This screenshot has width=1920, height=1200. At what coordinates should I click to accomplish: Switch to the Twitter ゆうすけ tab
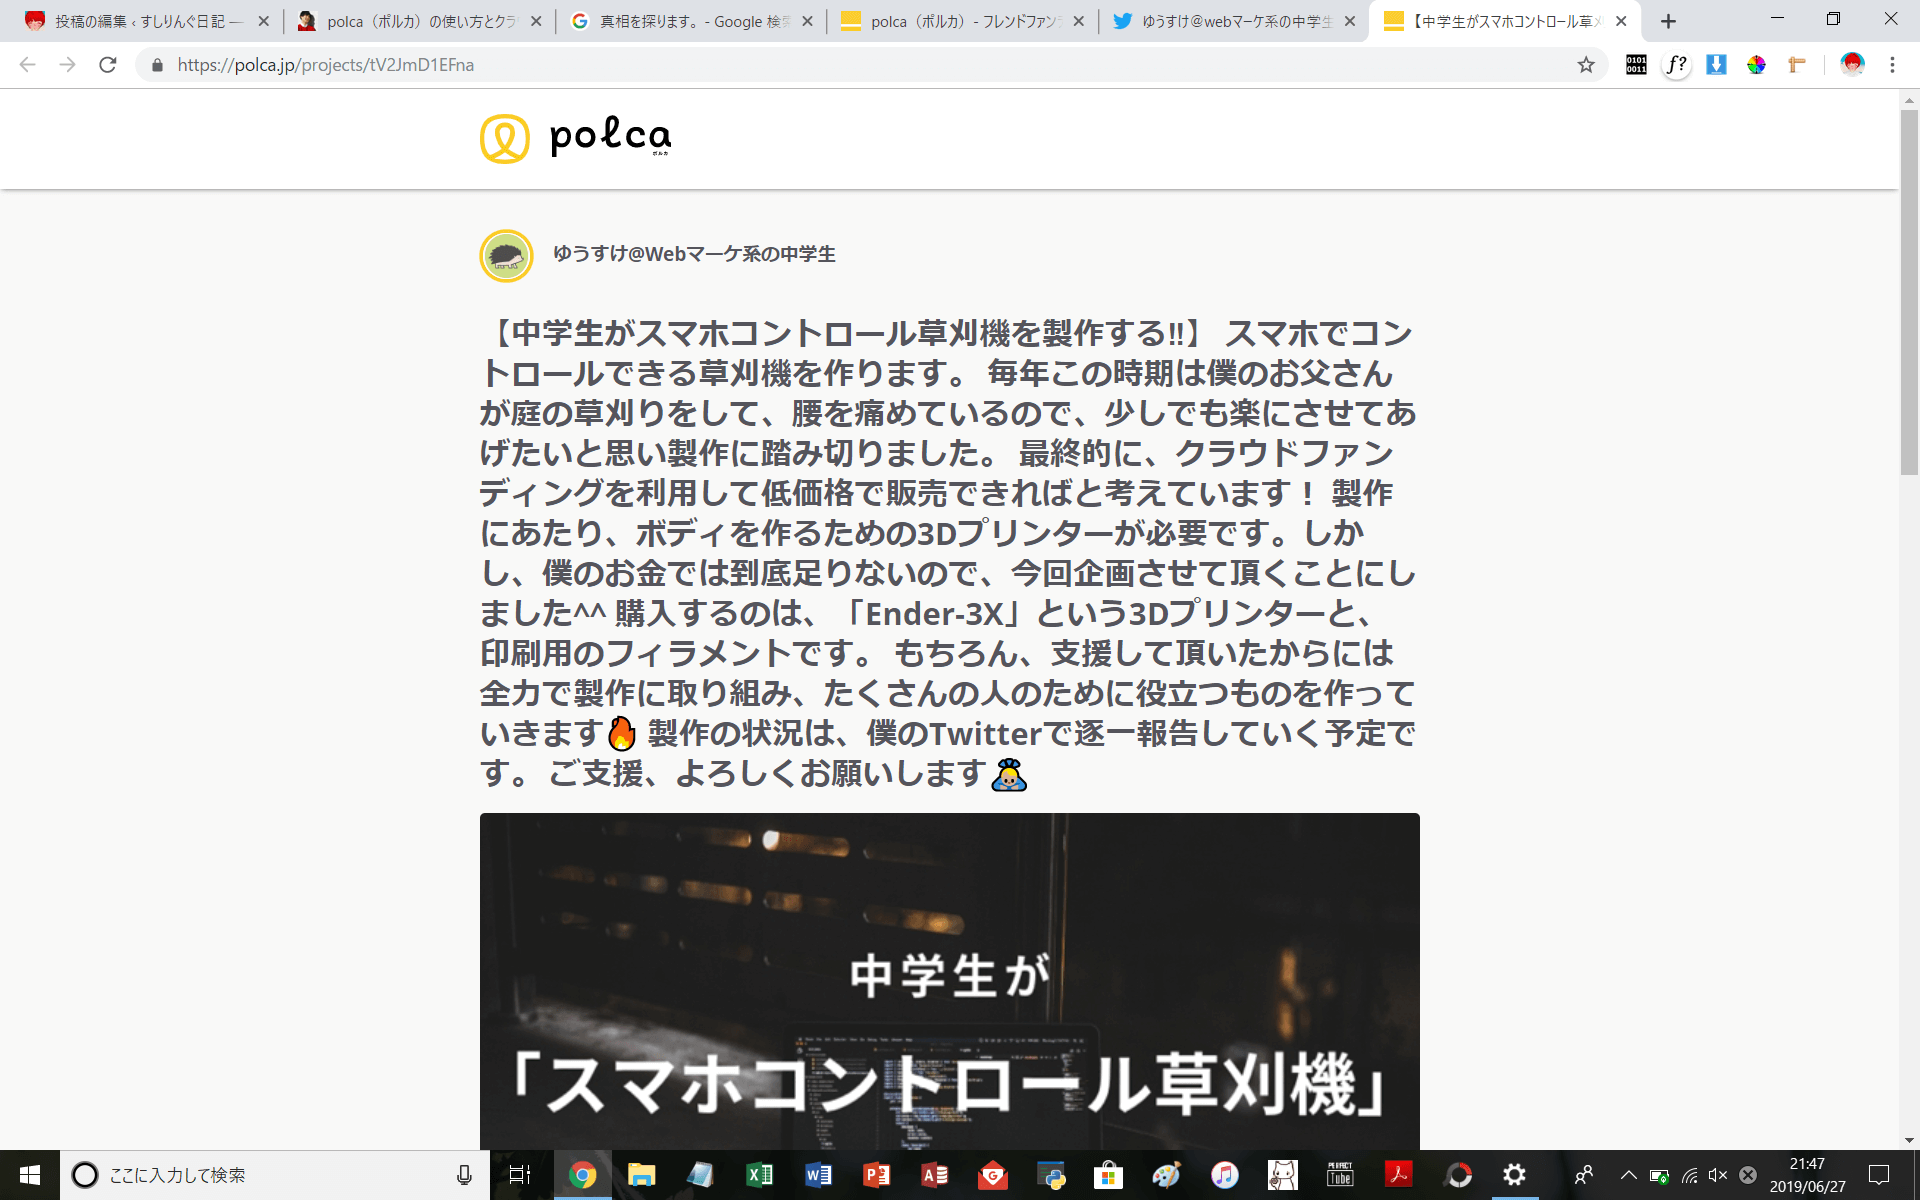(x=1234, y=21)
